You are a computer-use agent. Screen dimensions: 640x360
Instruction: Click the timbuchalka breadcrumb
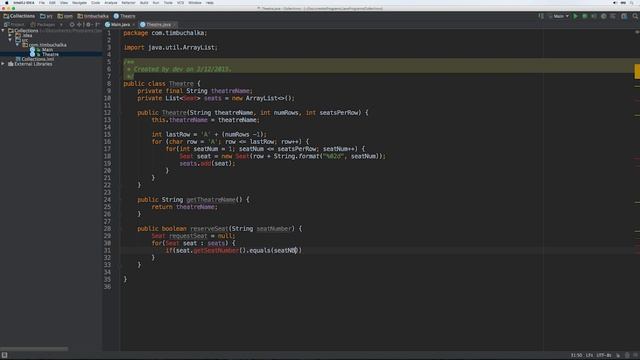click(93, 16)
